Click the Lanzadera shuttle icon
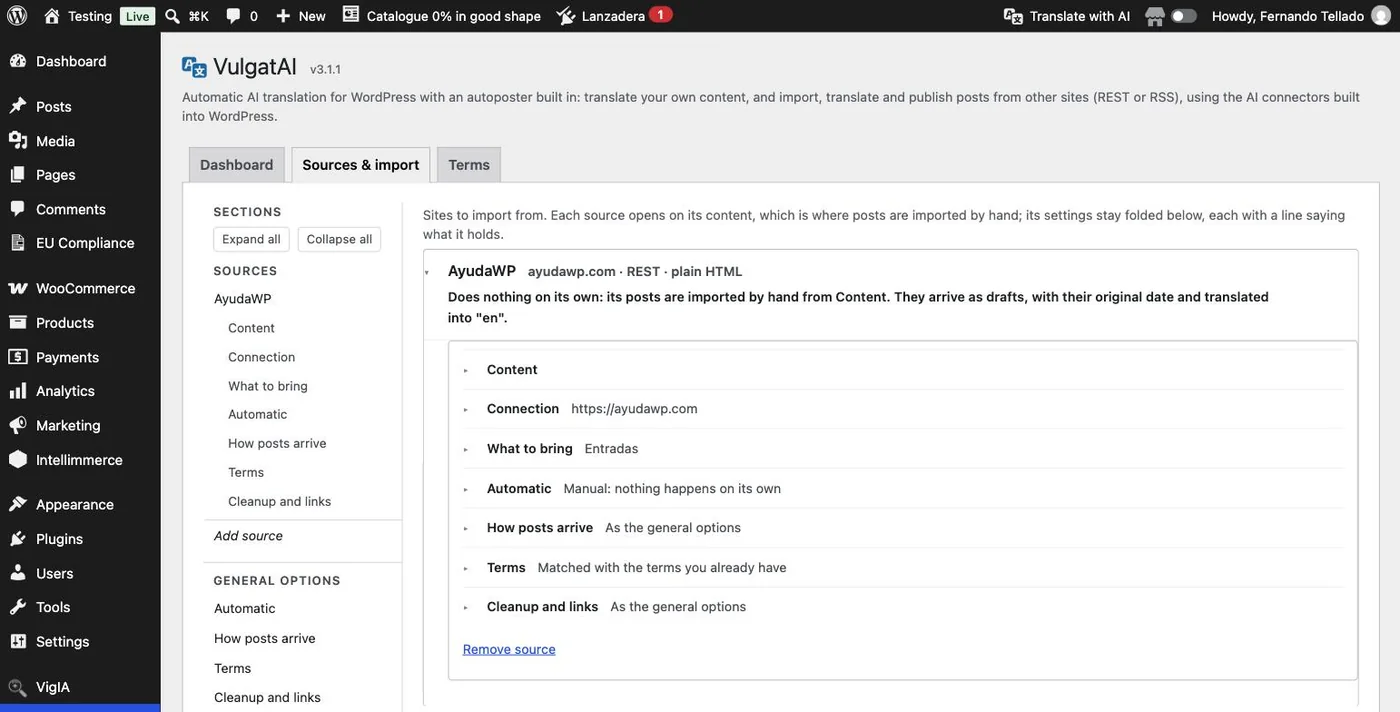Image resolution: width=1400 pixels, height=712 pixels. tap(566, 16)
